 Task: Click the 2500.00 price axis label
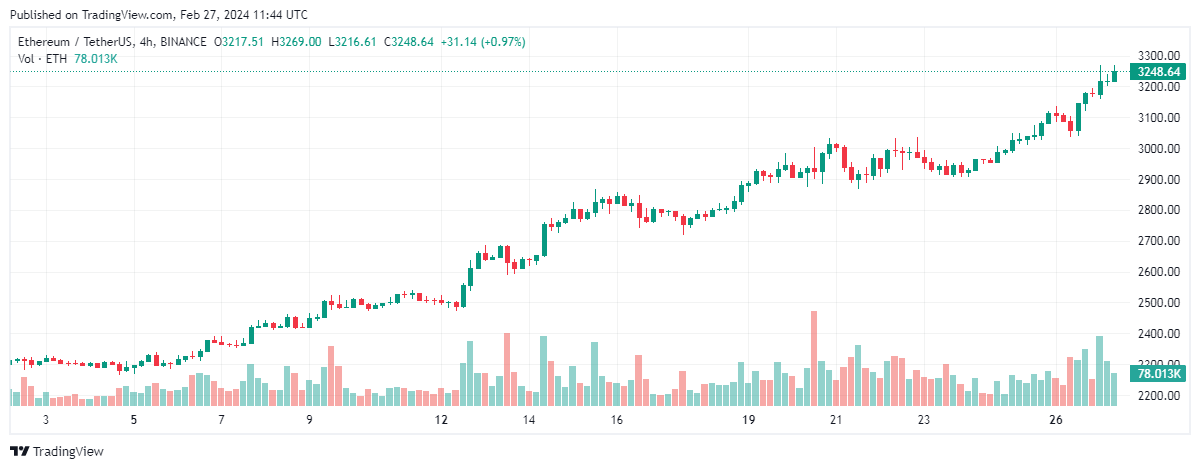coord(1158,303)
